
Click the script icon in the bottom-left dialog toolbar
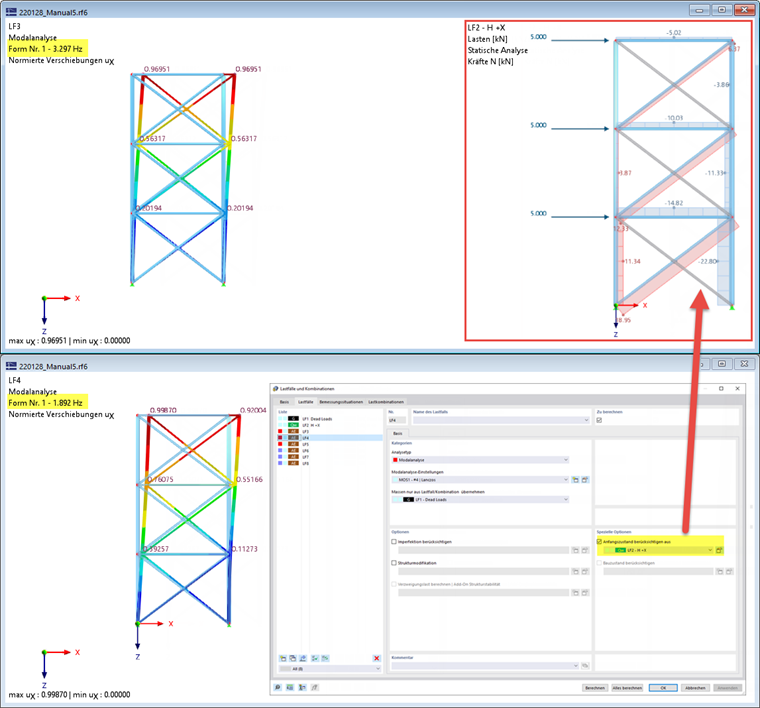pos(315,687)
